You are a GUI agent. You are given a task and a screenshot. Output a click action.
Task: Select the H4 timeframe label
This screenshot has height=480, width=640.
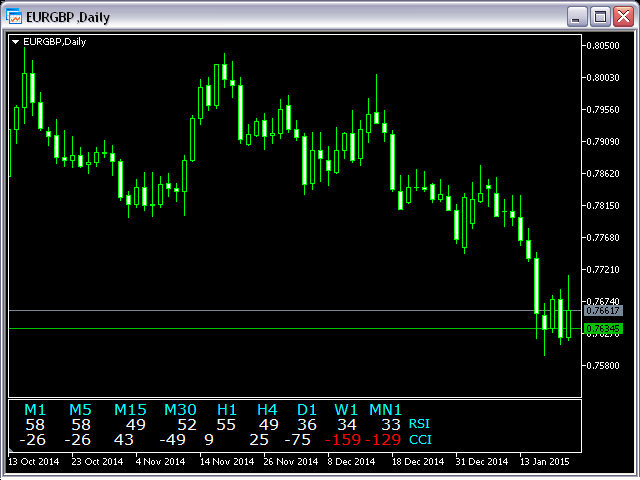(x=267, y=409)
